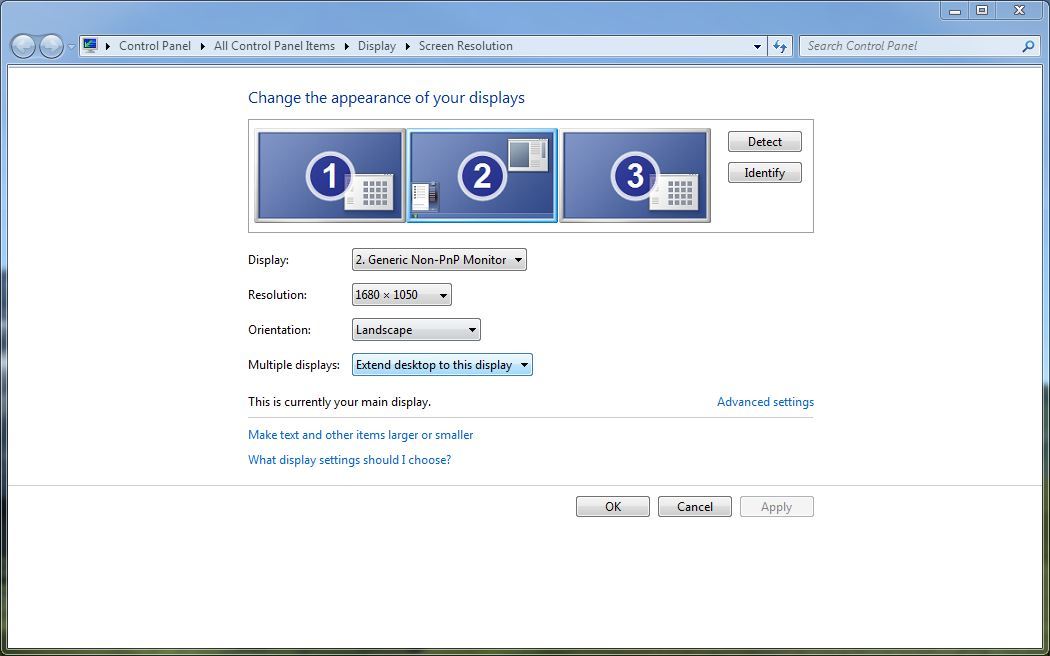Click the Forward navigation arrow
Screen dimensions: 1050x656
coord(51,46)
